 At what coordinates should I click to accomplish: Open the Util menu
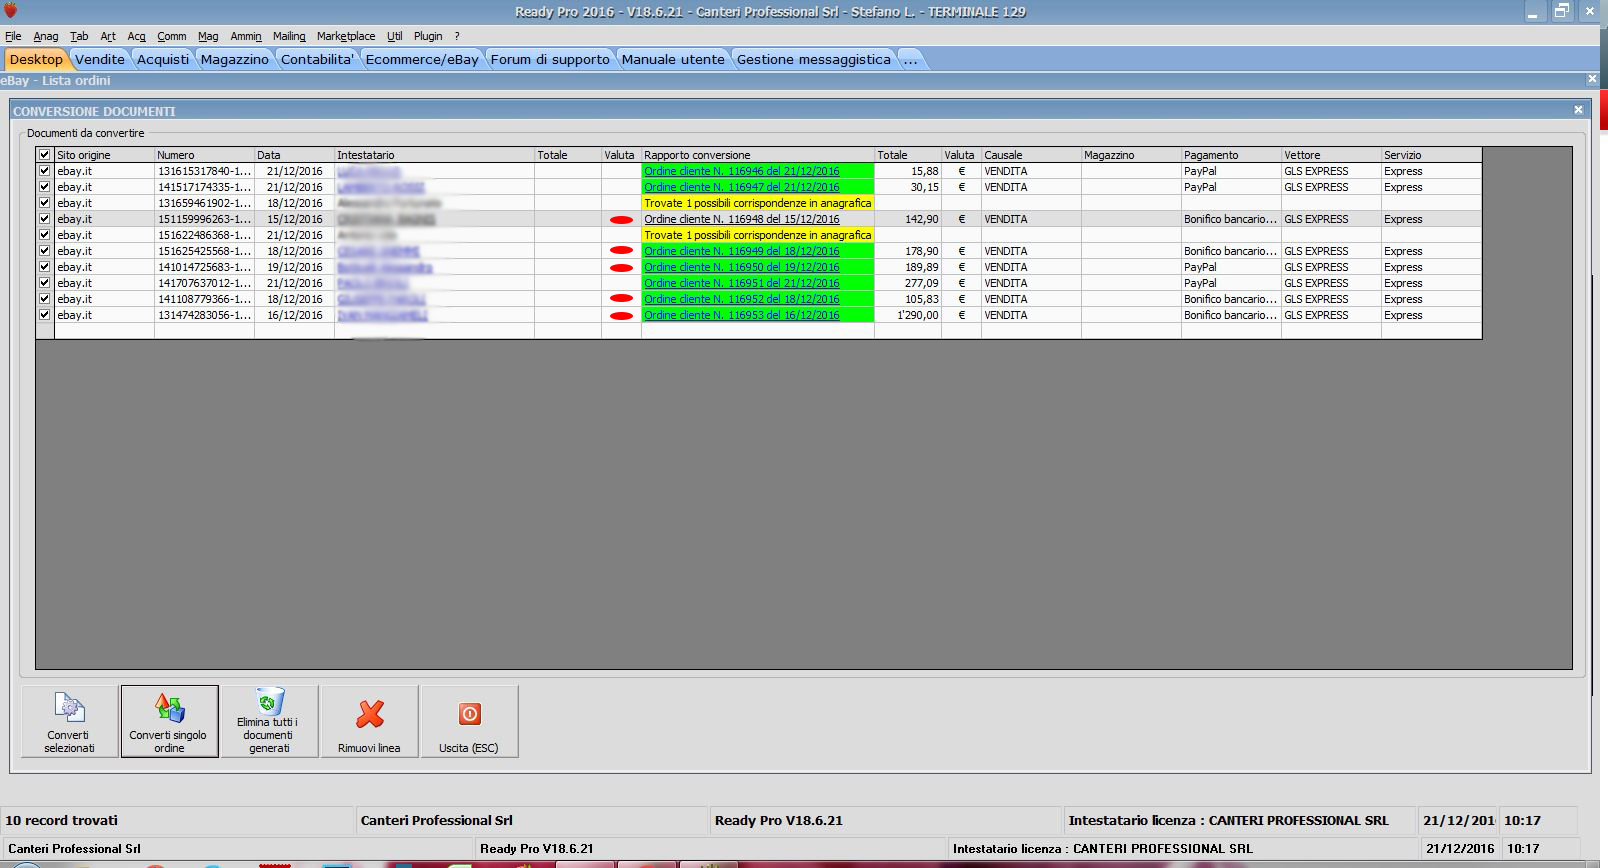coord(395,36)
